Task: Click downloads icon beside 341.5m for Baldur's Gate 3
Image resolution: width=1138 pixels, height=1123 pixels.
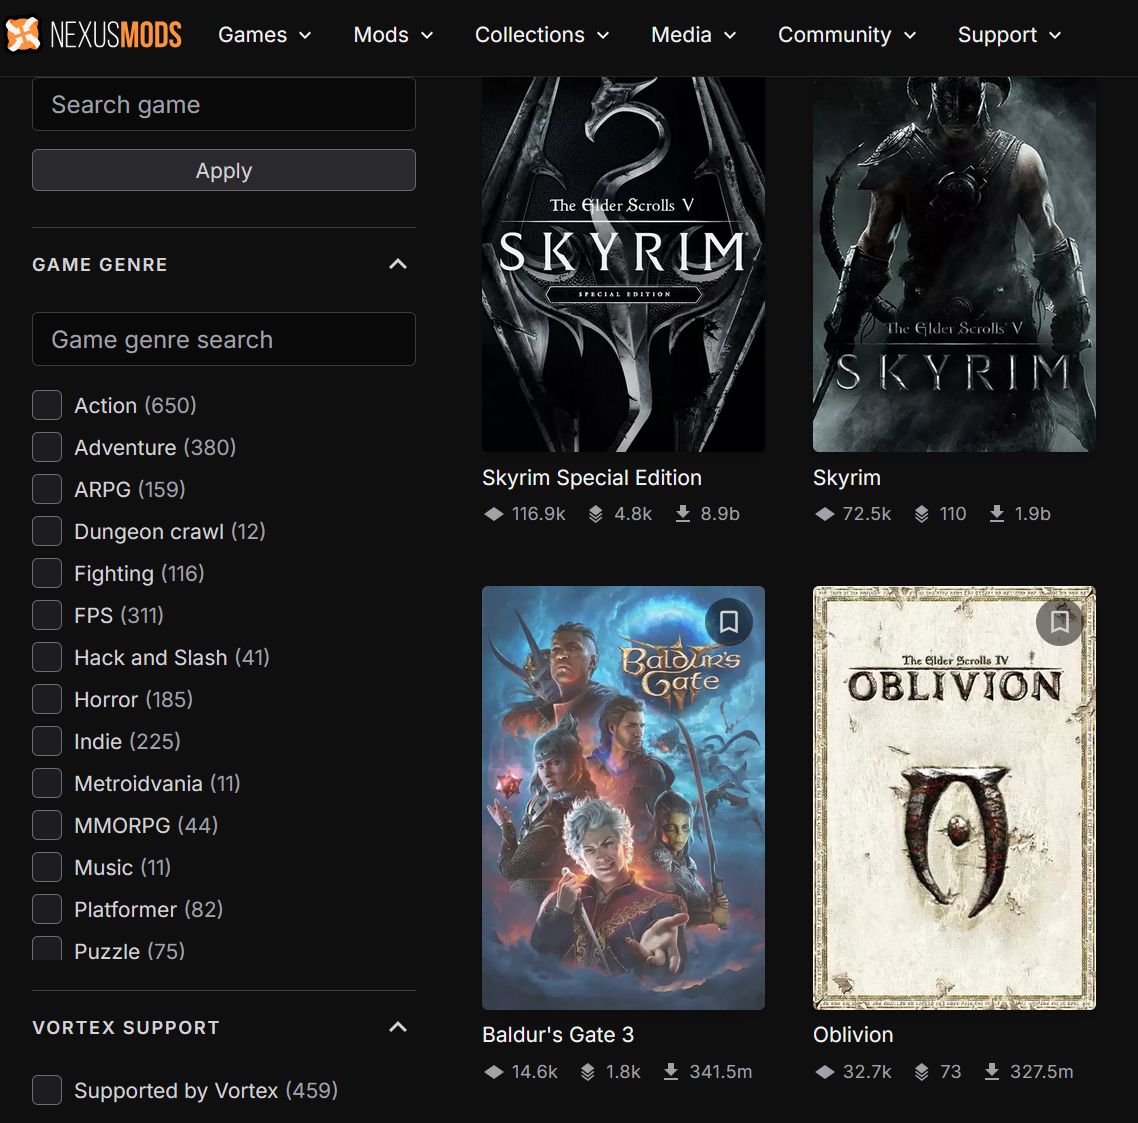Action: 671,1071
